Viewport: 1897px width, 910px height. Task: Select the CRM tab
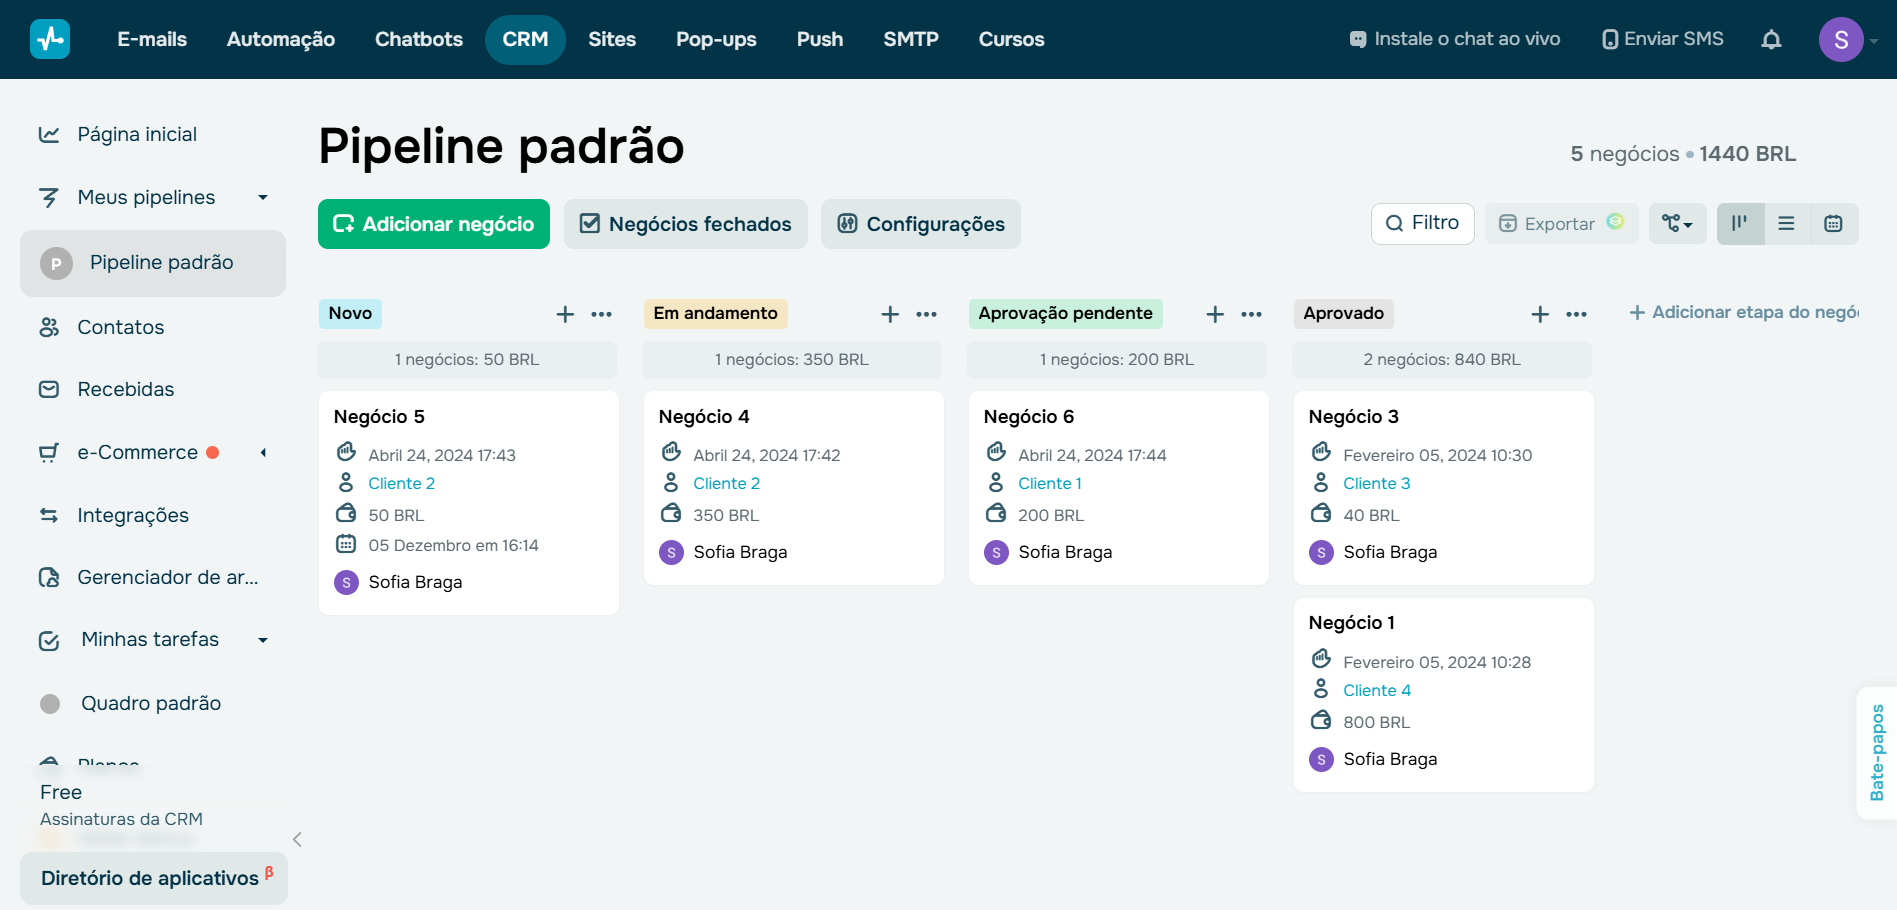coord(525,39)
